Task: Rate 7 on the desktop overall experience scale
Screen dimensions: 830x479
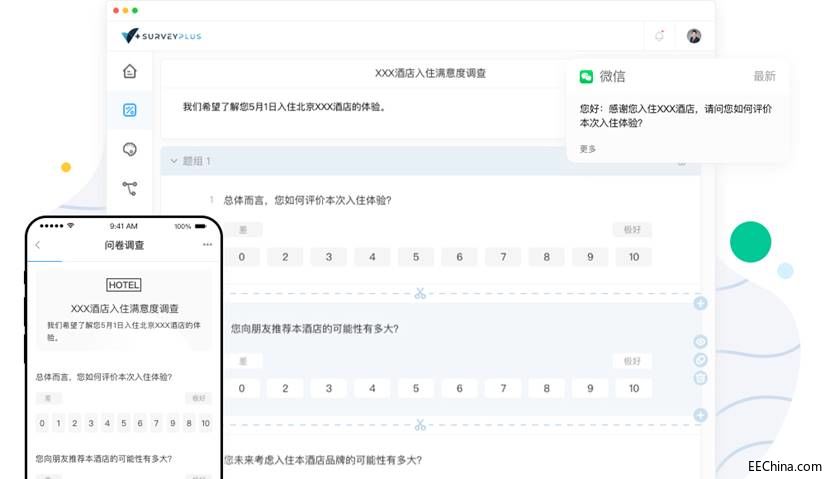Action: [x=503, y=257]
